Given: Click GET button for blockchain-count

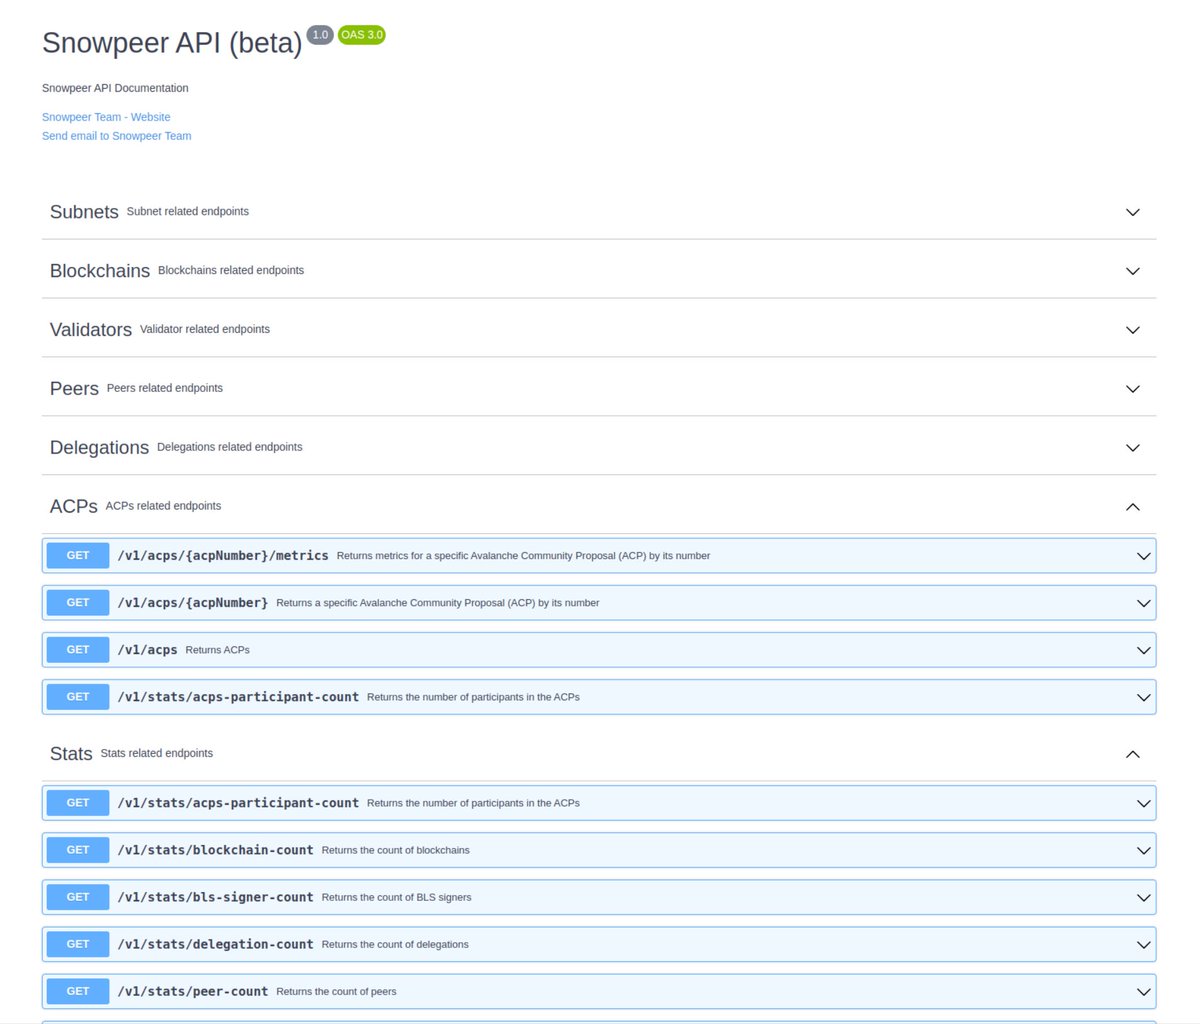Looking at the screenshot, I should tap(78, 849).
